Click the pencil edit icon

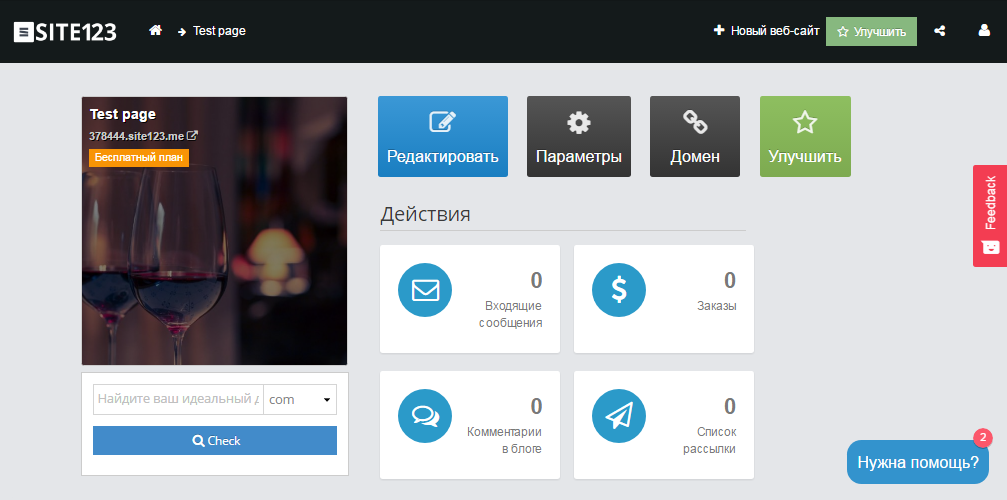[442, 122]
